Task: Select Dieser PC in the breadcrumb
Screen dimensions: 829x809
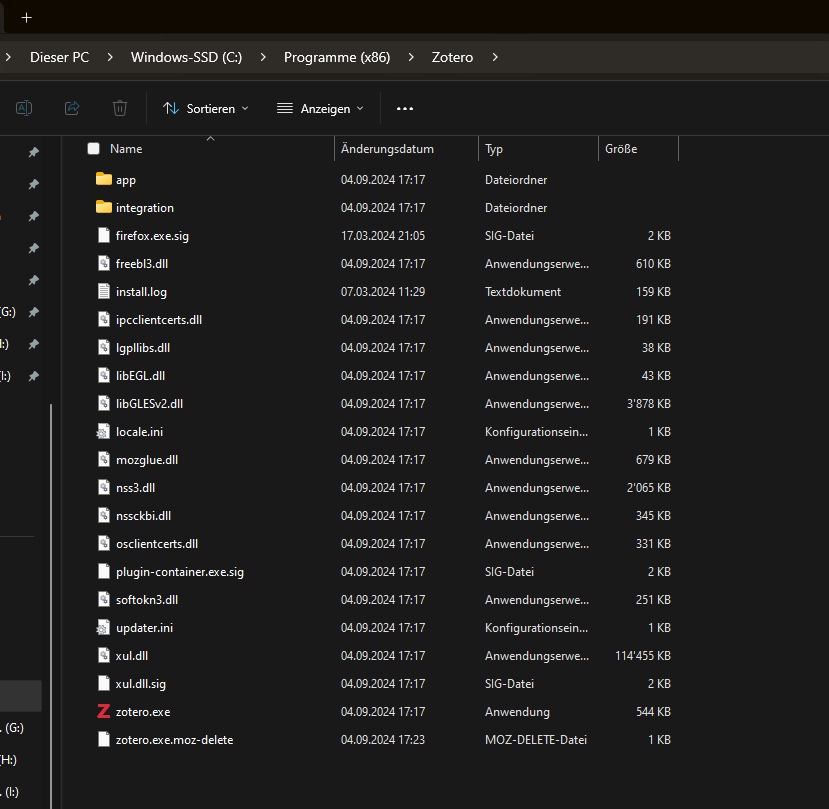Action: (x=60, y=57)
